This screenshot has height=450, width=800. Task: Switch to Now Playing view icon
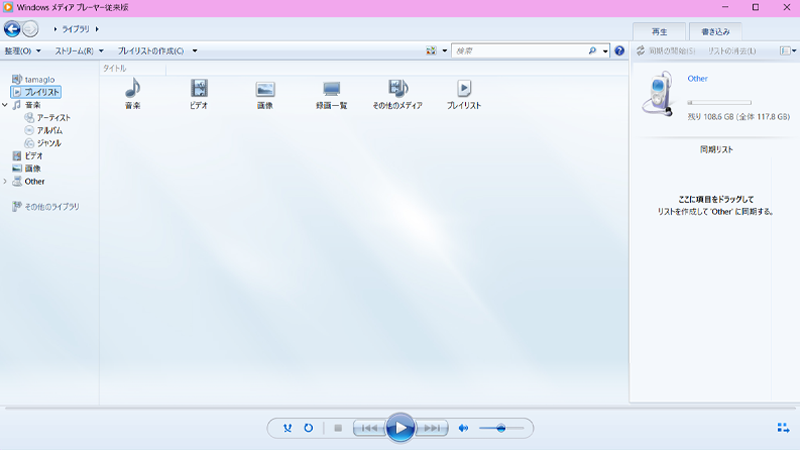tap(783, 428)
